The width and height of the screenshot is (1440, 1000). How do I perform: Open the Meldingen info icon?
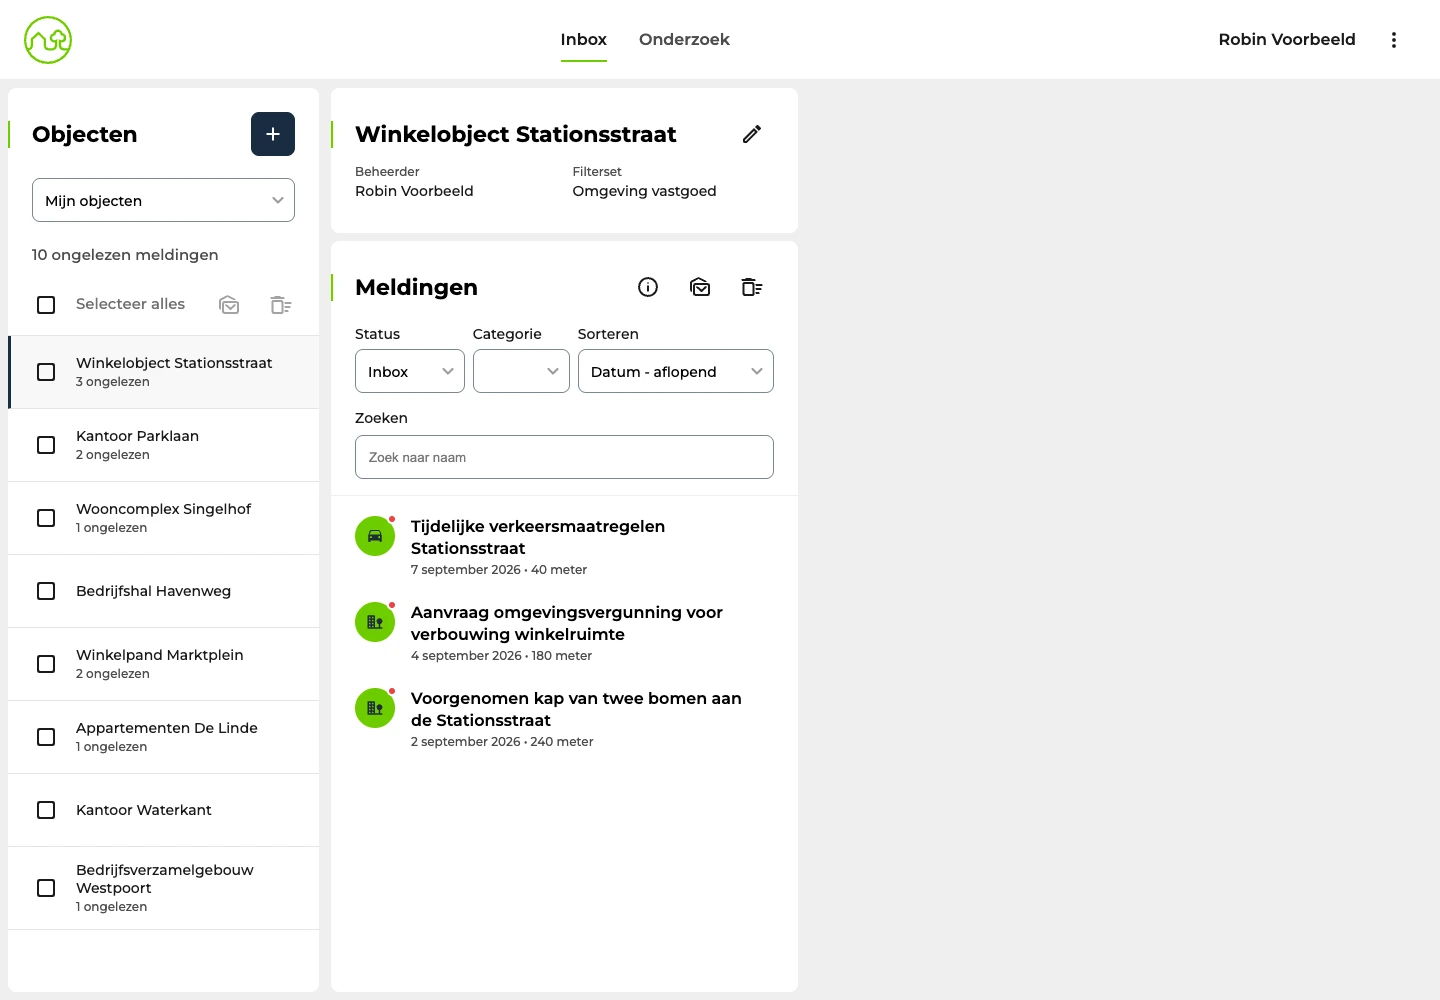point(648,287)
